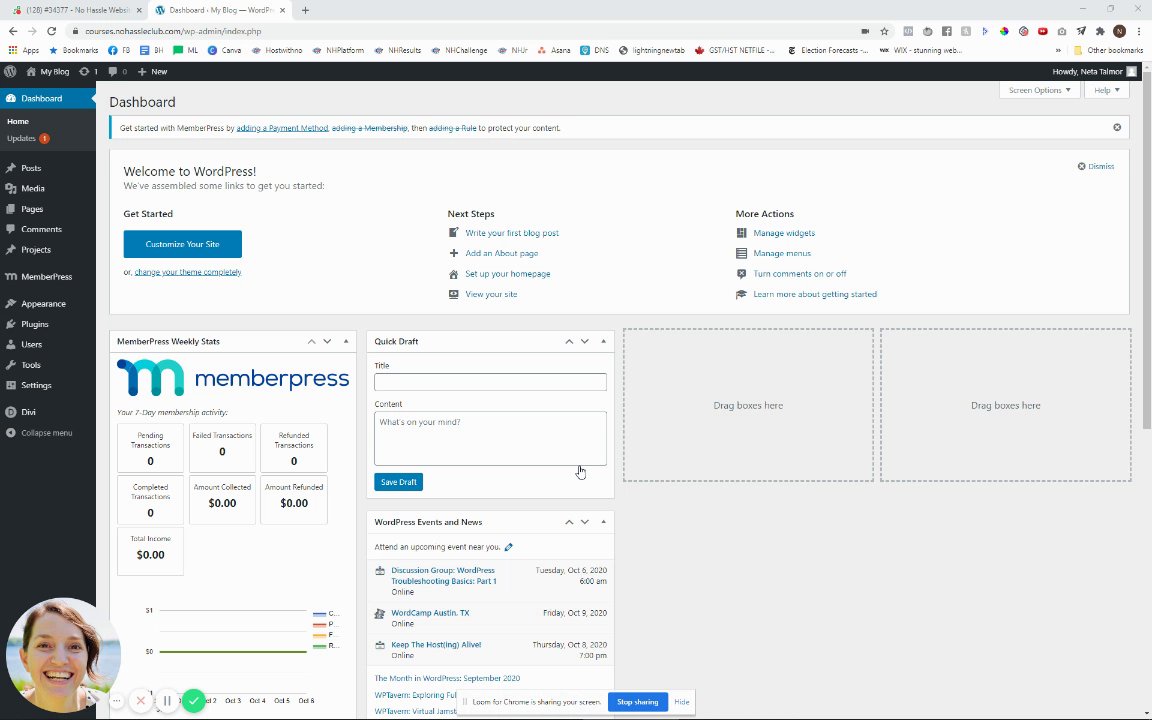Click the Tools wrench icon
The width and height of the screenshot is (1152, 720).
coord(10,365)
